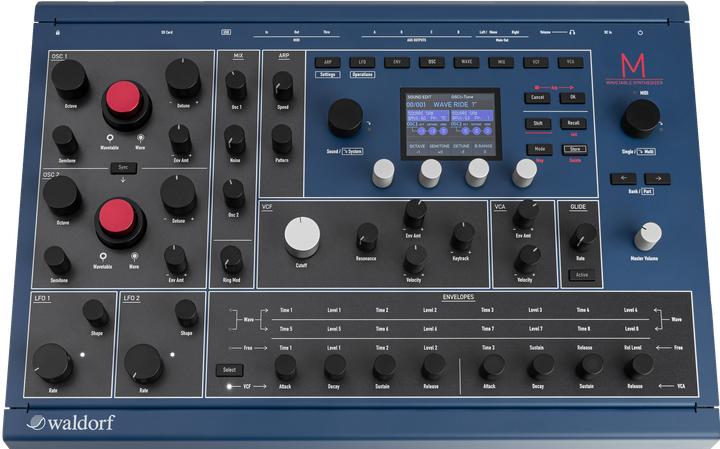Click the Master Volume knob

[x=648, y=236]
